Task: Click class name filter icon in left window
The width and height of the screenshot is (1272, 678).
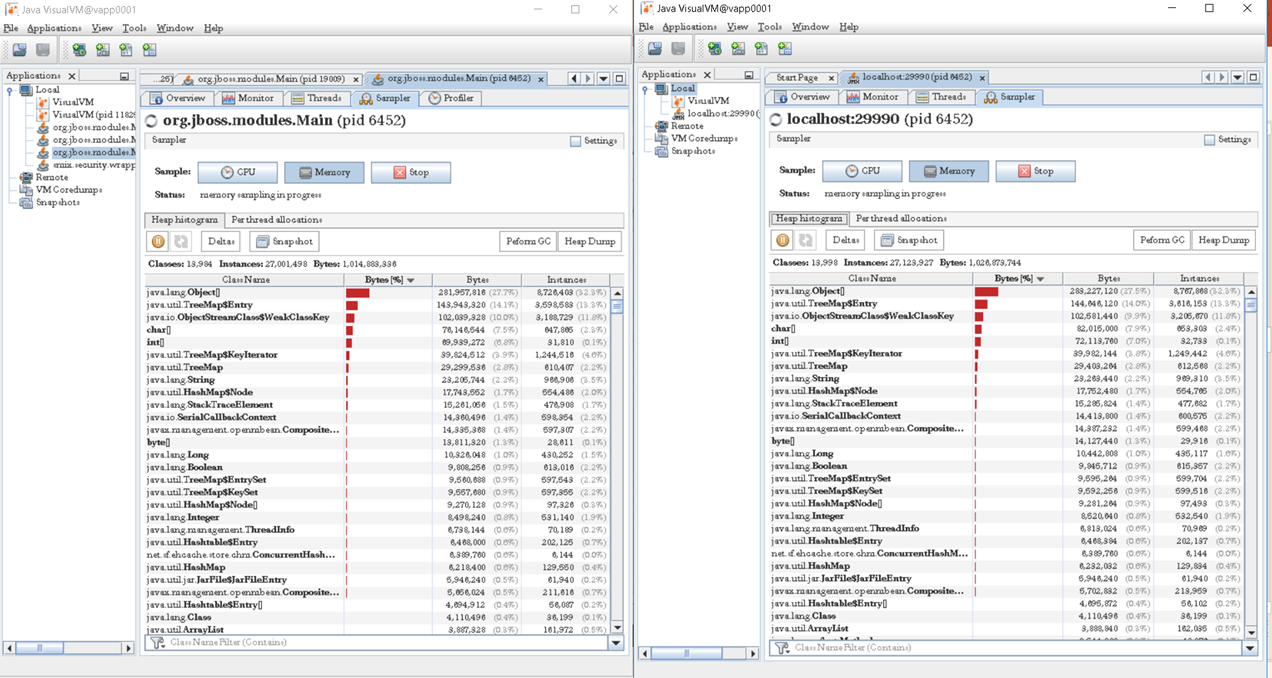Action: pyautogui.click(x=157, y=643)
